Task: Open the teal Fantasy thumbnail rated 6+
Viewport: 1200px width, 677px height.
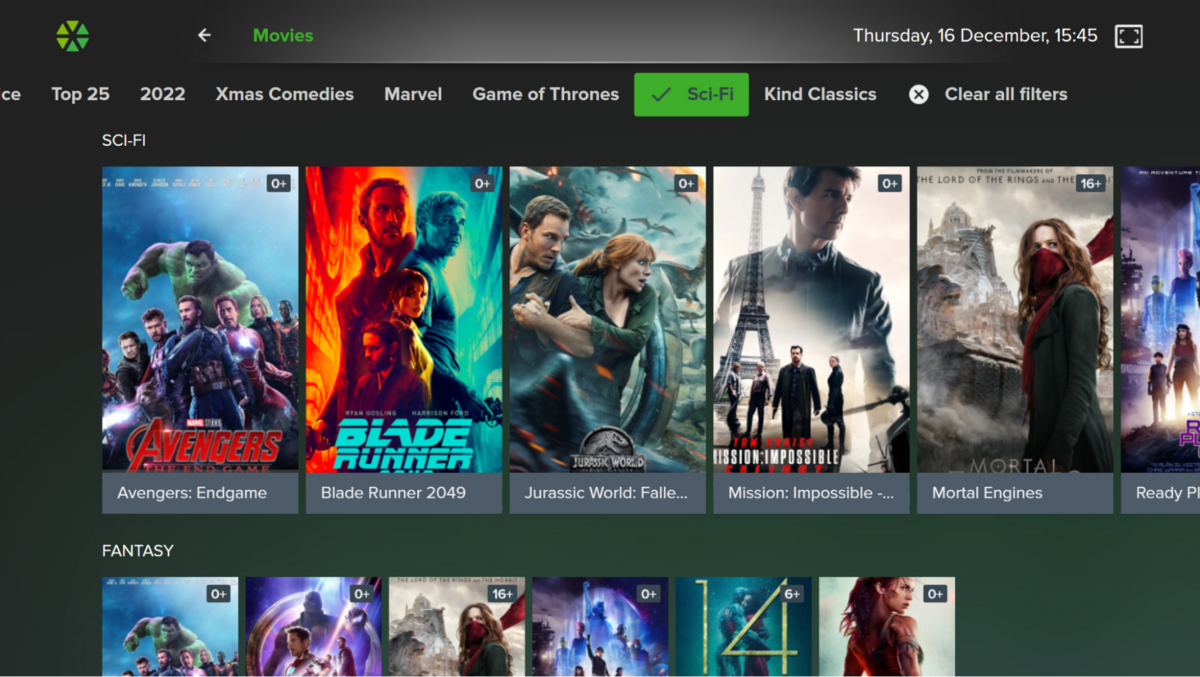Action: pos(744,627)
